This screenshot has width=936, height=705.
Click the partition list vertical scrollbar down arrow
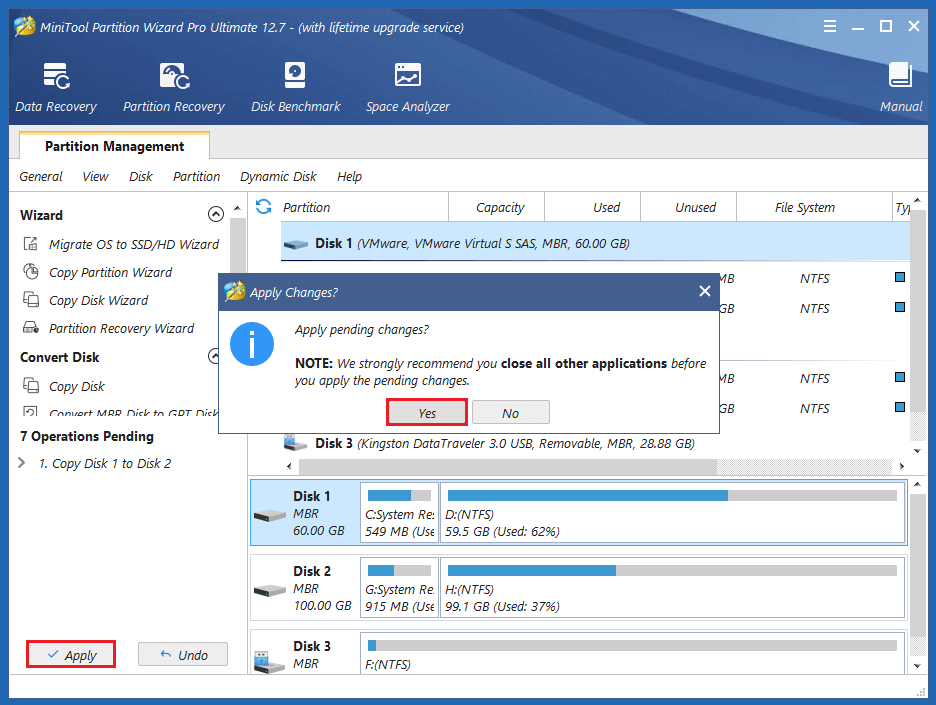coord(917,451)
